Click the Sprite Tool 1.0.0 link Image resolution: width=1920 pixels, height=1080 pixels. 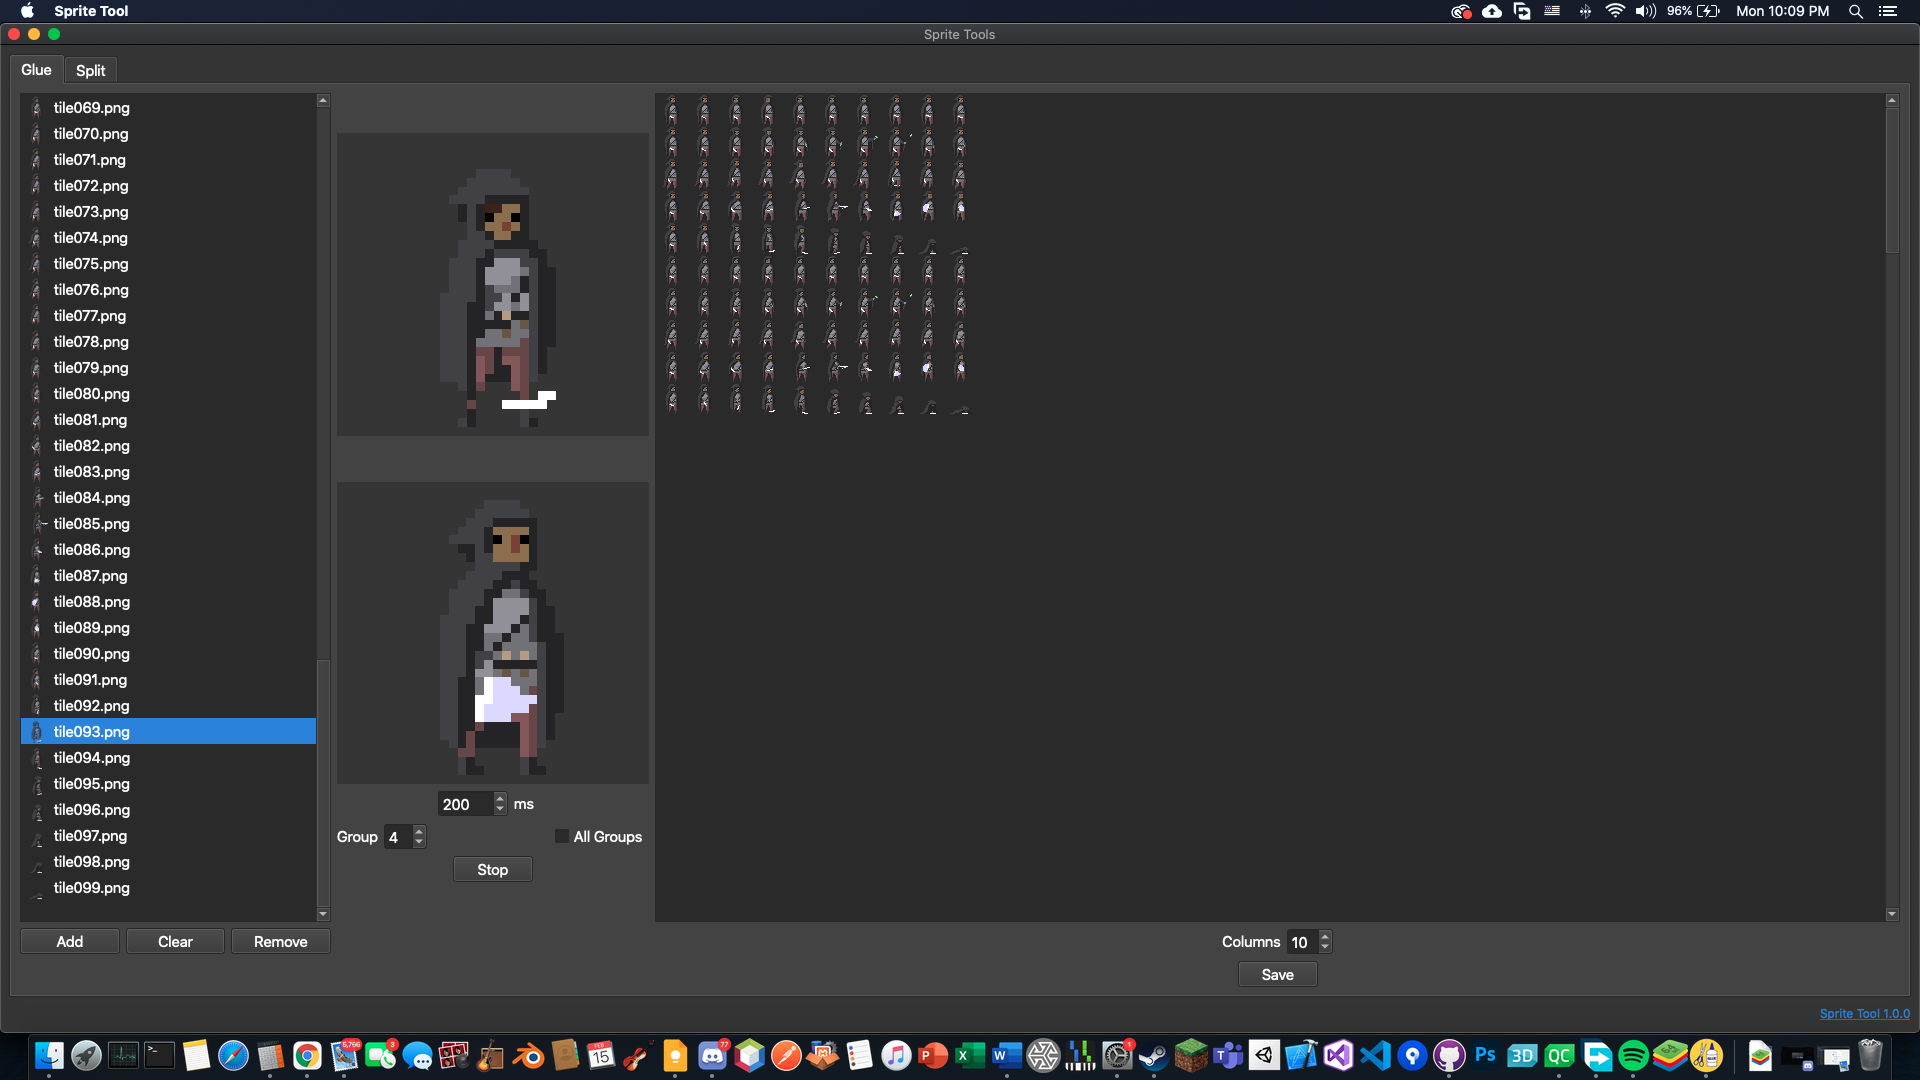[x=1864, y=1014]
